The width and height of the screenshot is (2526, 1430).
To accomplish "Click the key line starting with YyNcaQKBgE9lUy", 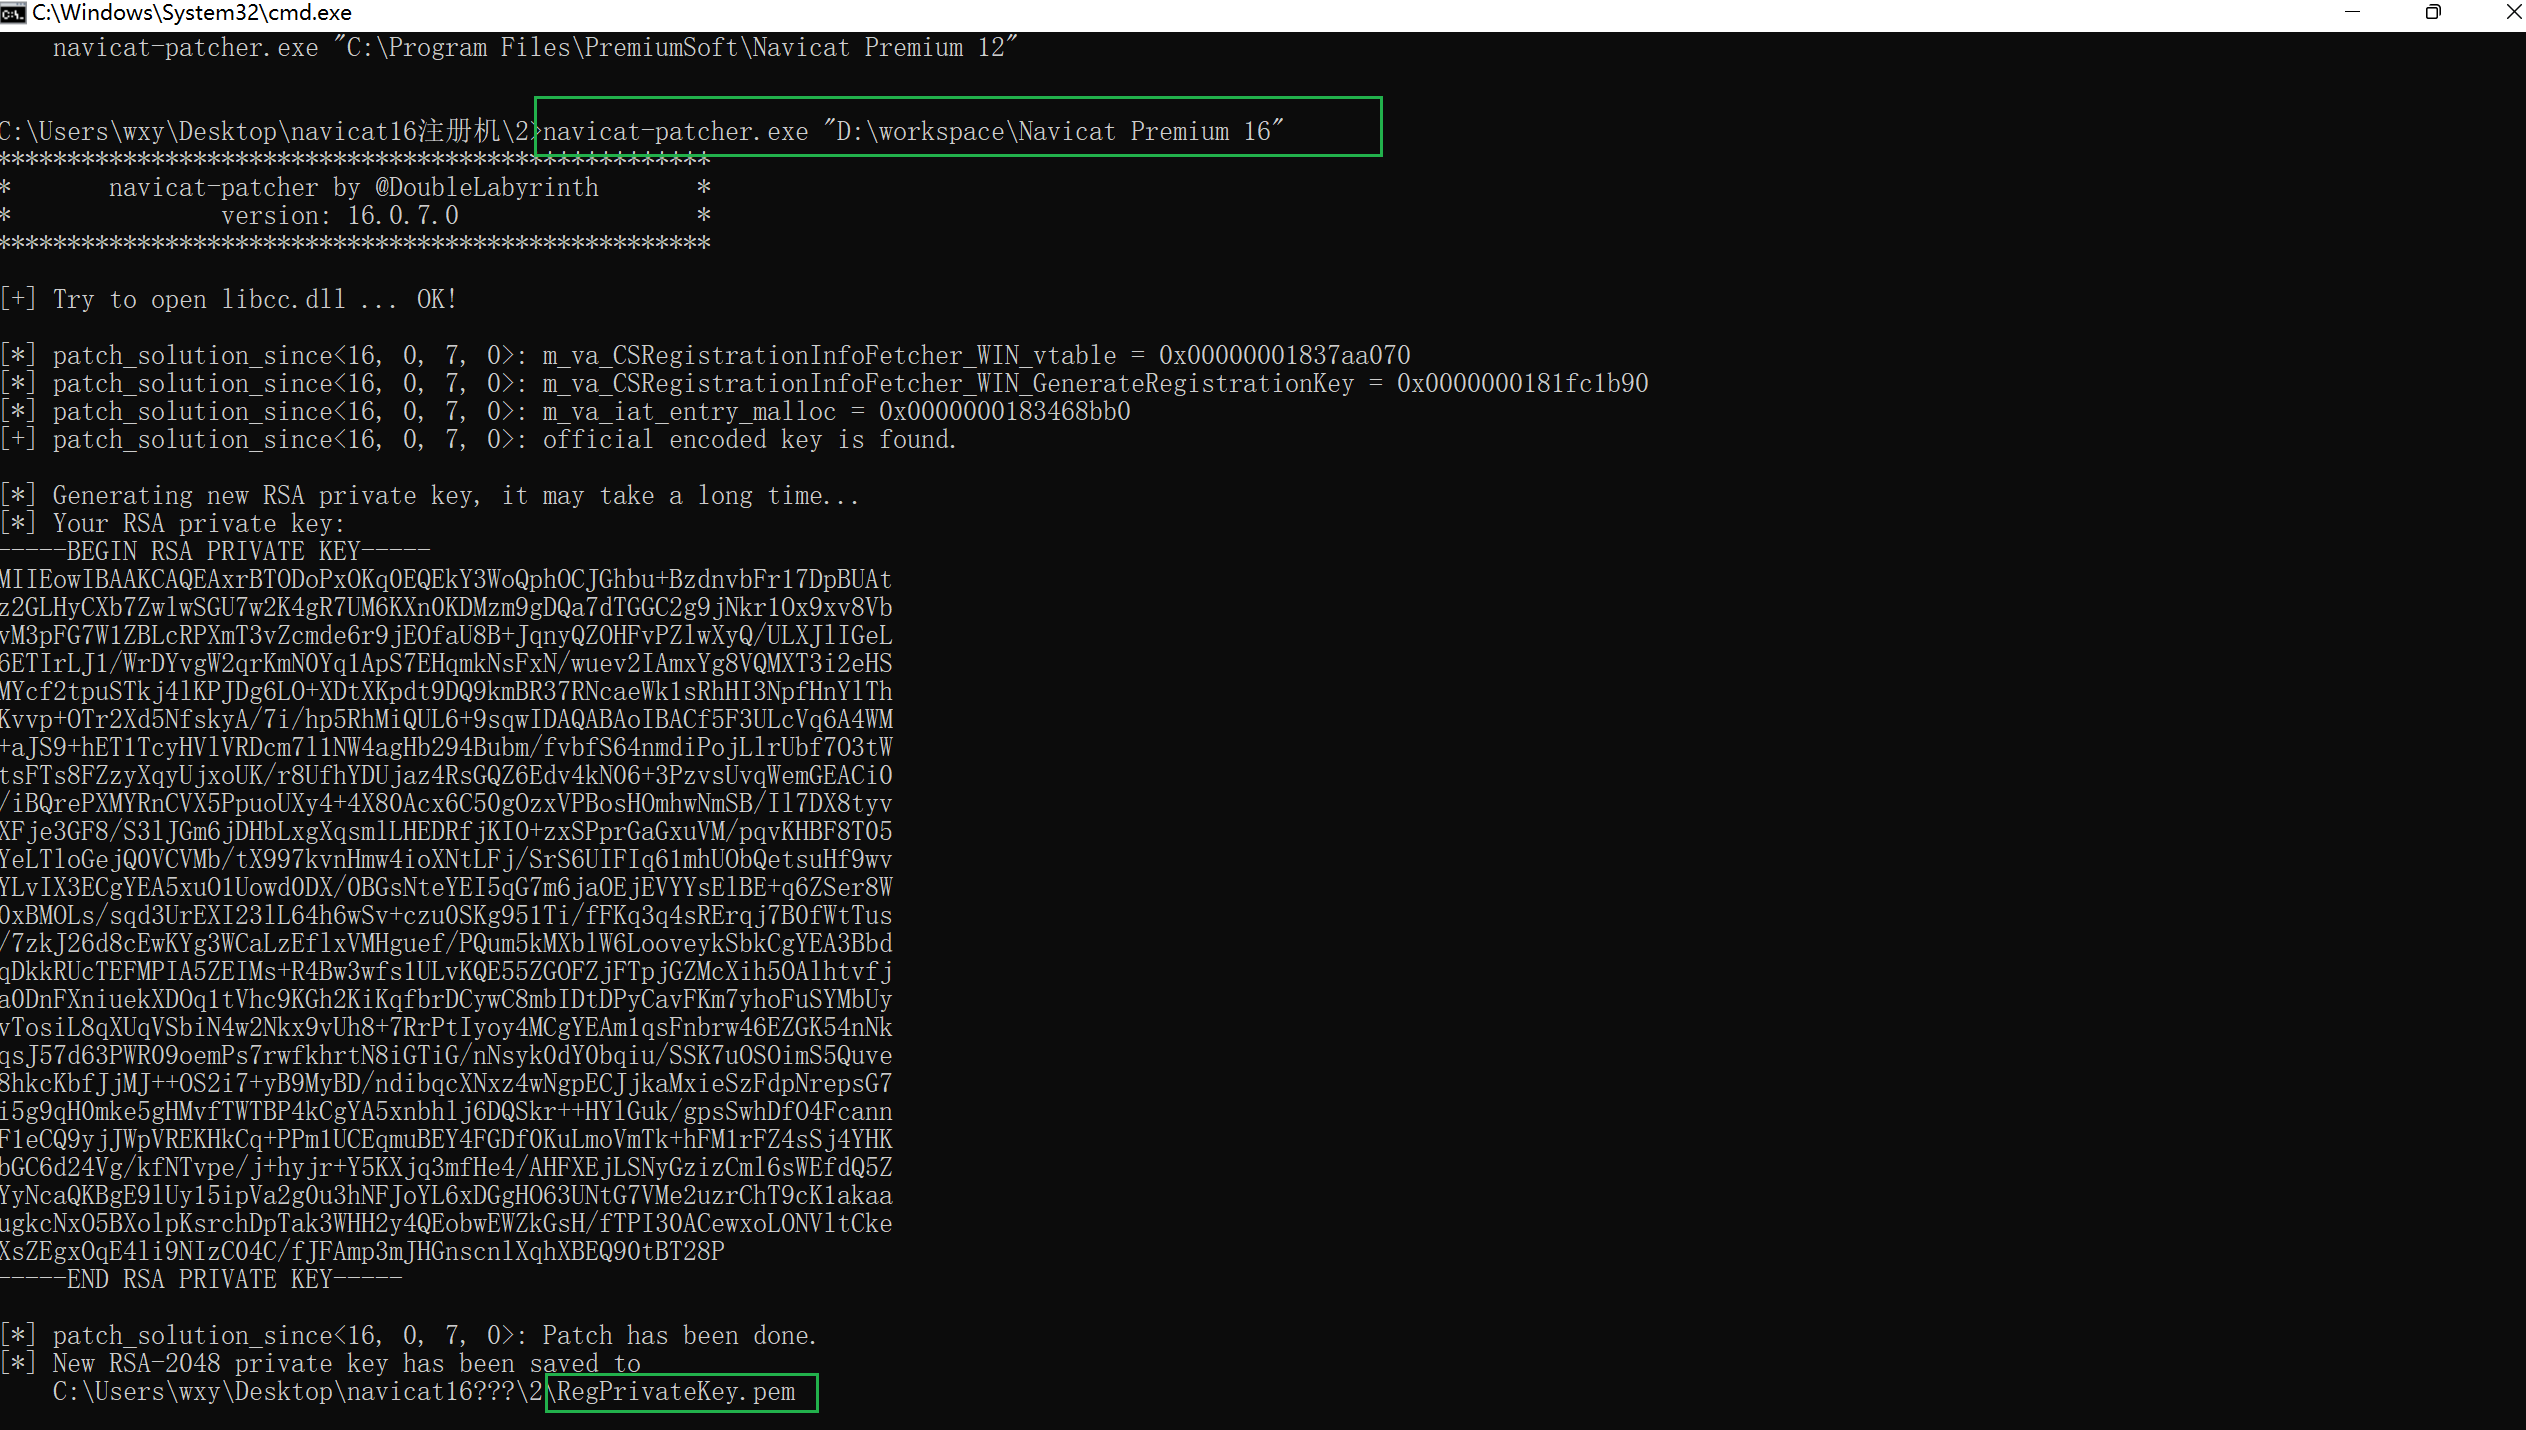I will 446,1196.
